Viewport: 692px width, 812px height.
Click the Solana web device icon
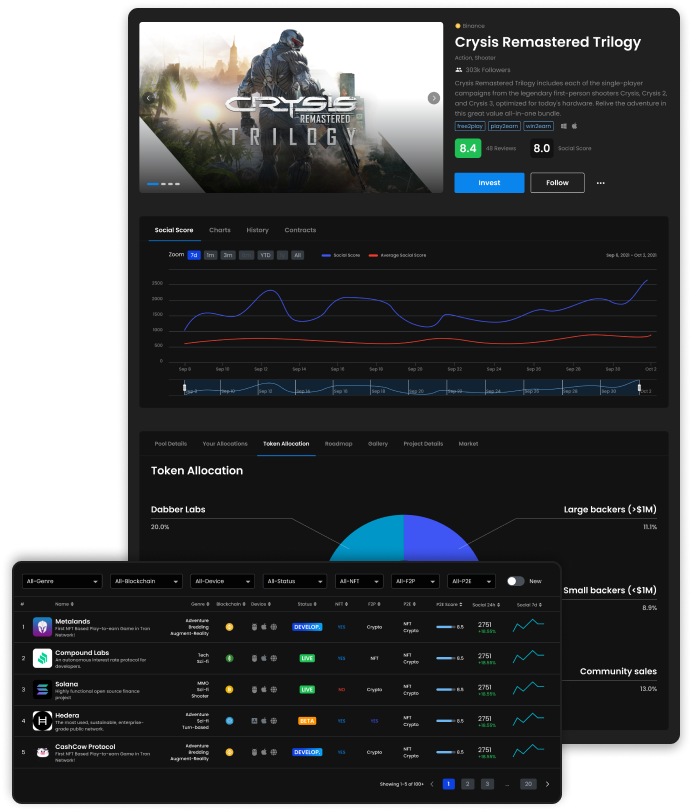pos(273,689)
